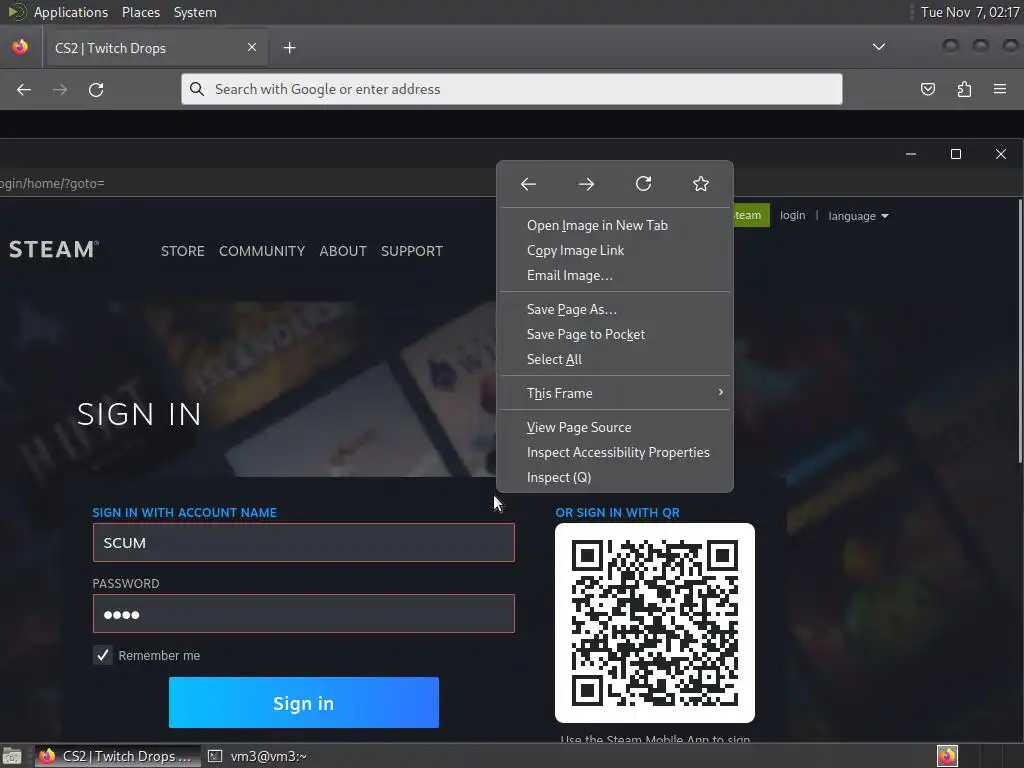
Task: Open a new tab with plus icon
Action: point(289,48)
